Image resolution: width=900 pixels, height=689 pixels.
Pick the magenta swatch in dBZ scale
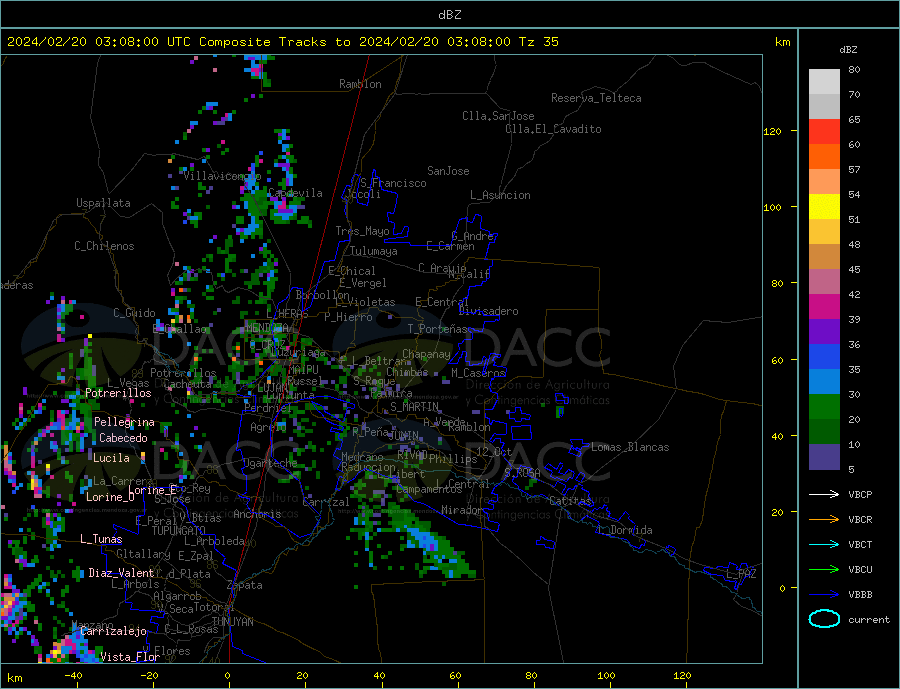(x=824, y=307)
